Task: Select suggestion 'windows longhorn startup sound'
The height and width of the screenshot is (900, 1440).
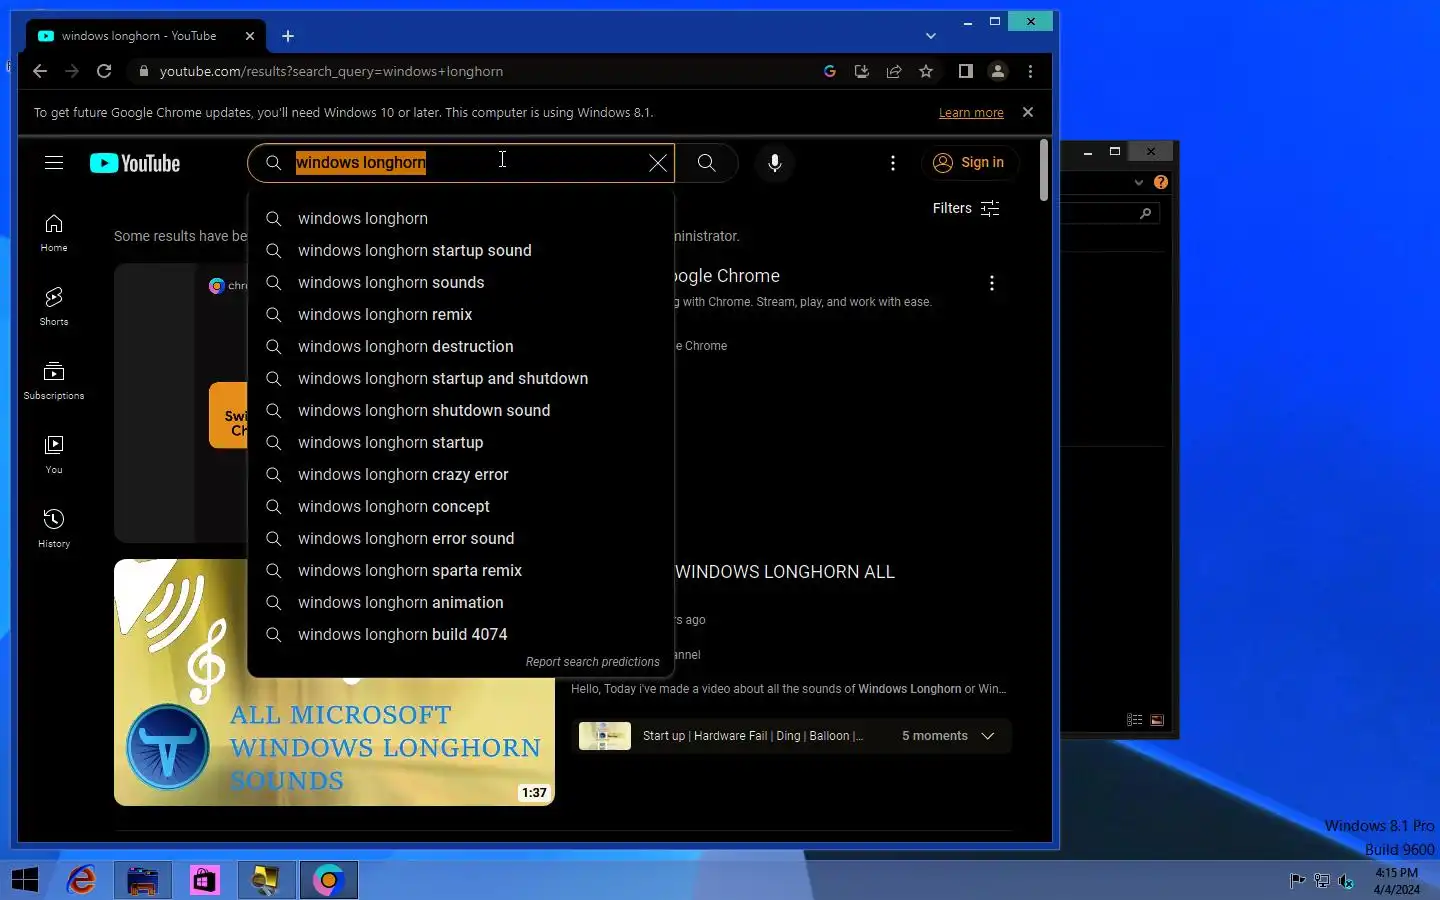Action: (461, 251)
